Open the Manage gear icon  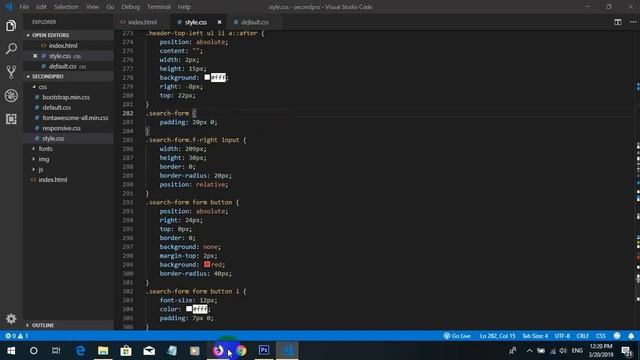tap(11, 318)
